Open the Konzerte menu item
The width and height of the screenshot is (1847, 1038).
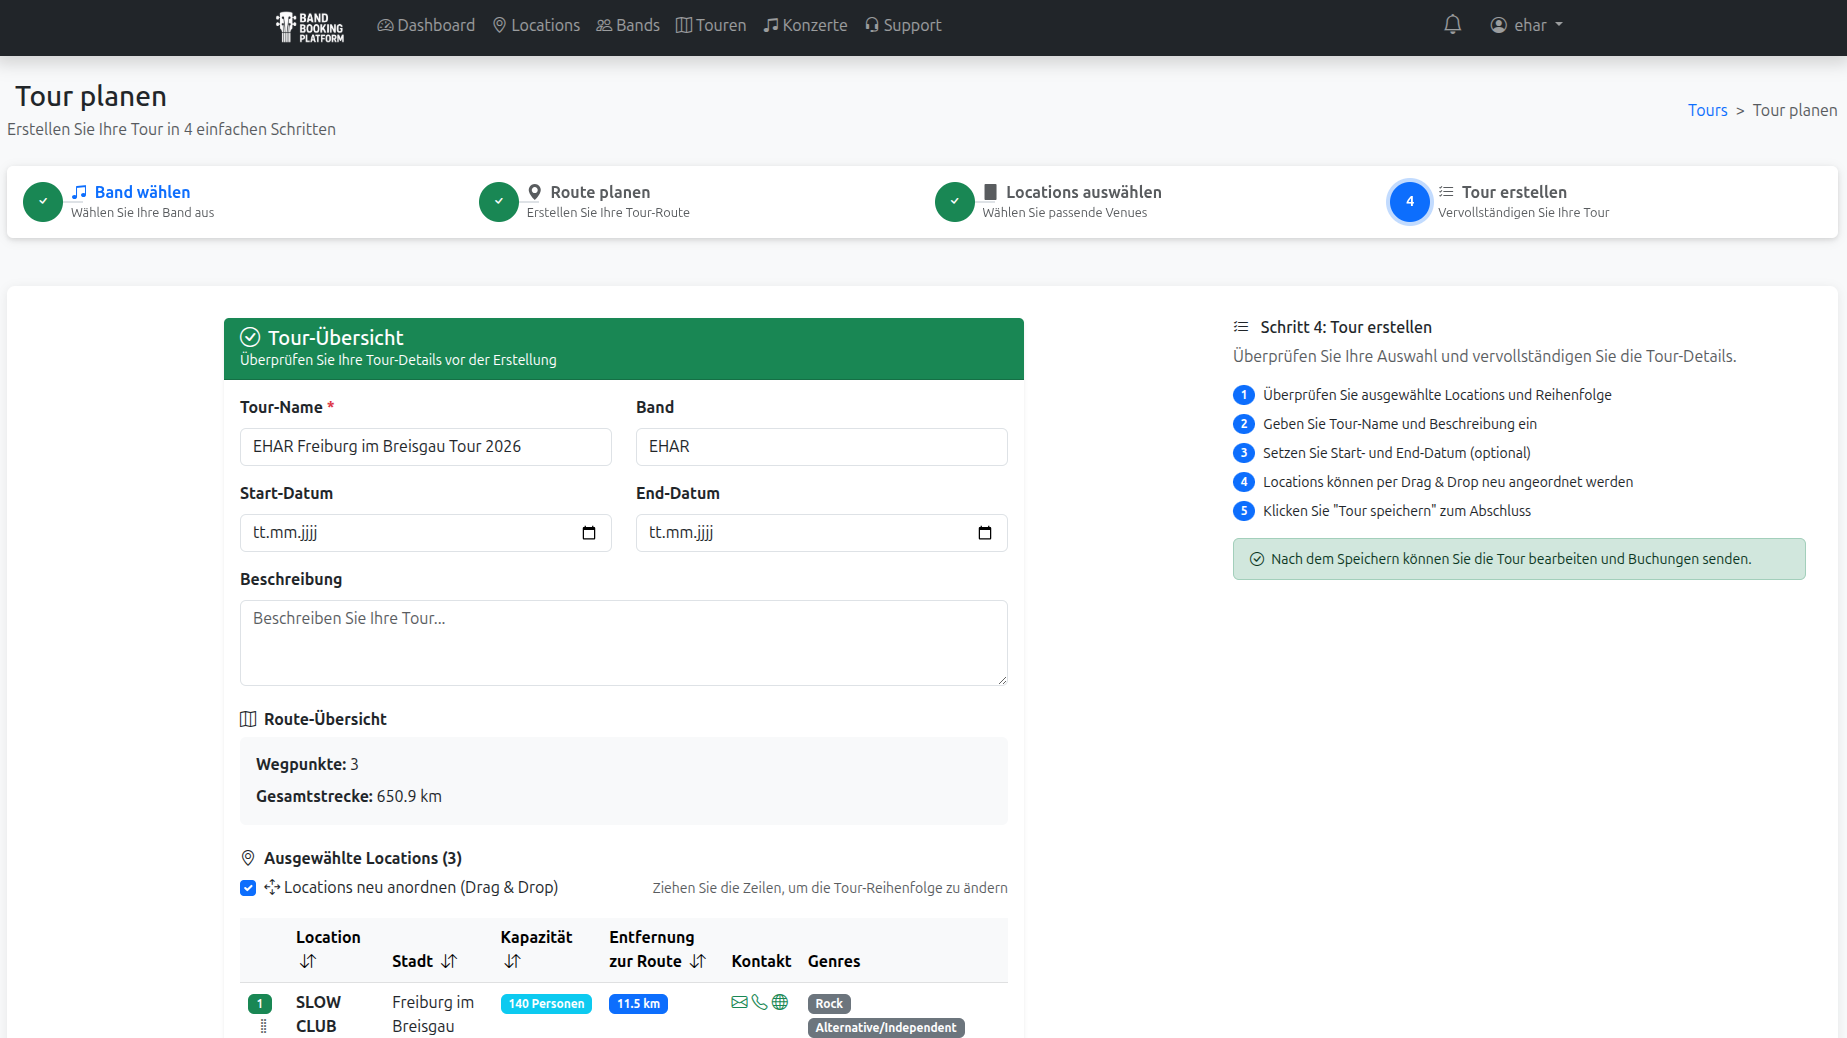pyautogui.click(x=805, y=25)
